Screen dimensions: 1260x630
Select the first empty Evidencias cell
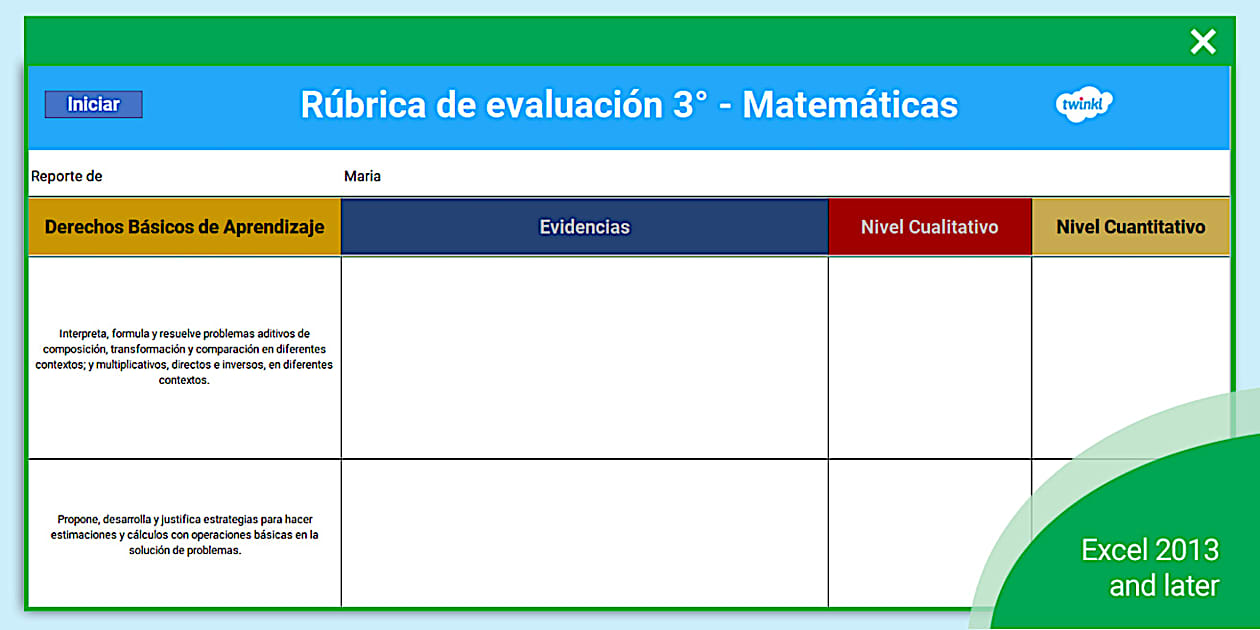tap(585, 355)
